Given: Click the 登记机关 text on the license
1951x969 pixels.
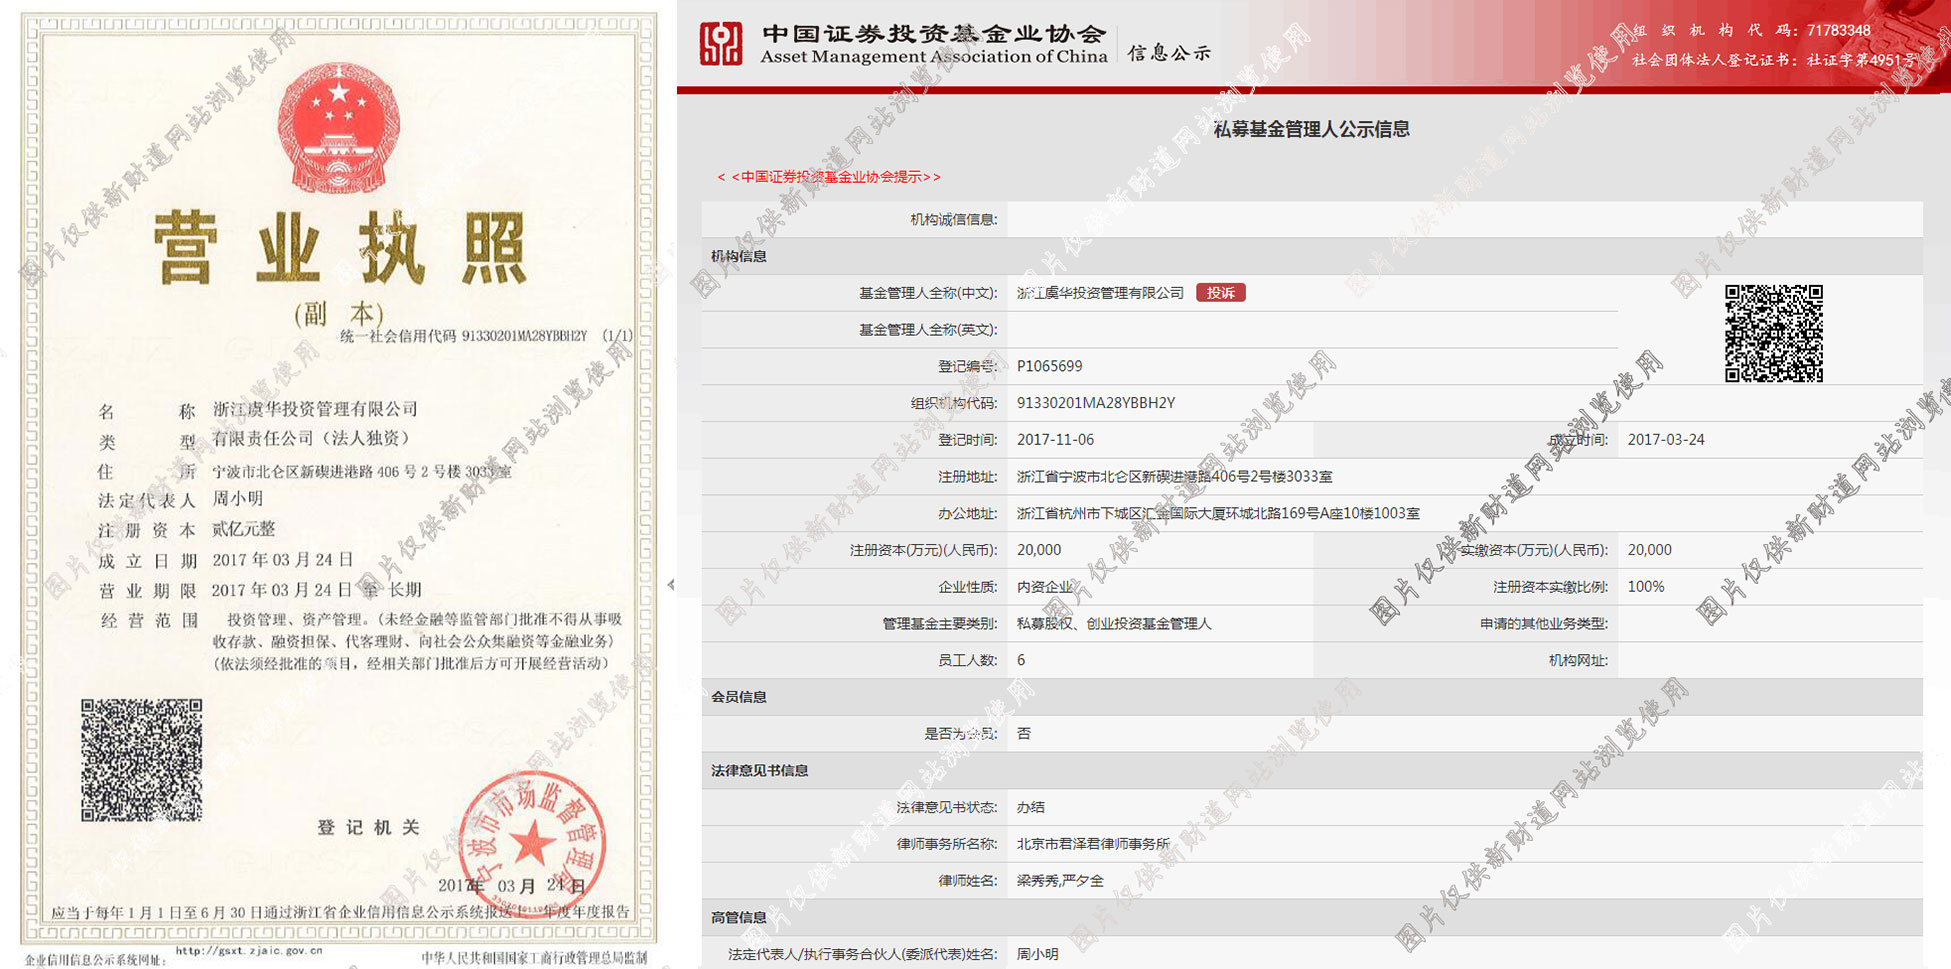Looking at the screenshot, I should tap(368, 828).
